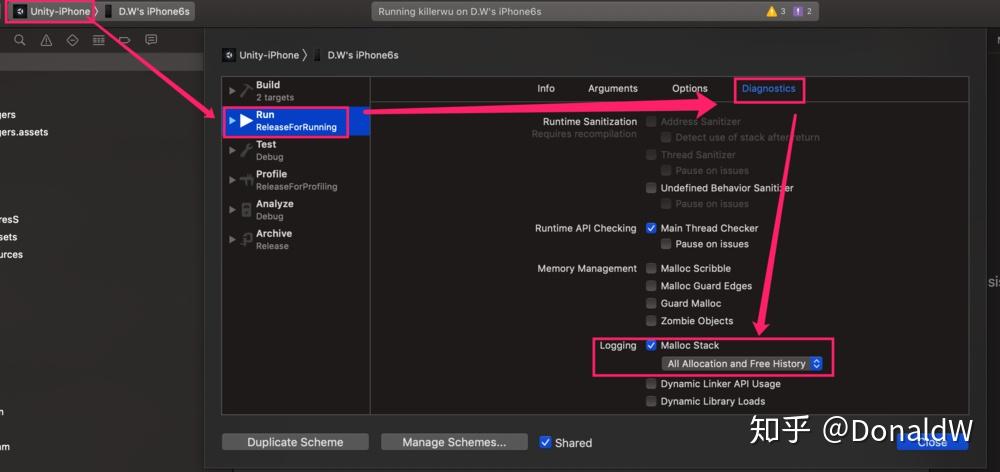Image resolution: width=1000 pixels, height=472 pixels.
Task: Expand the Build action disclosure triangle
Action: click(x=232, y=91)
